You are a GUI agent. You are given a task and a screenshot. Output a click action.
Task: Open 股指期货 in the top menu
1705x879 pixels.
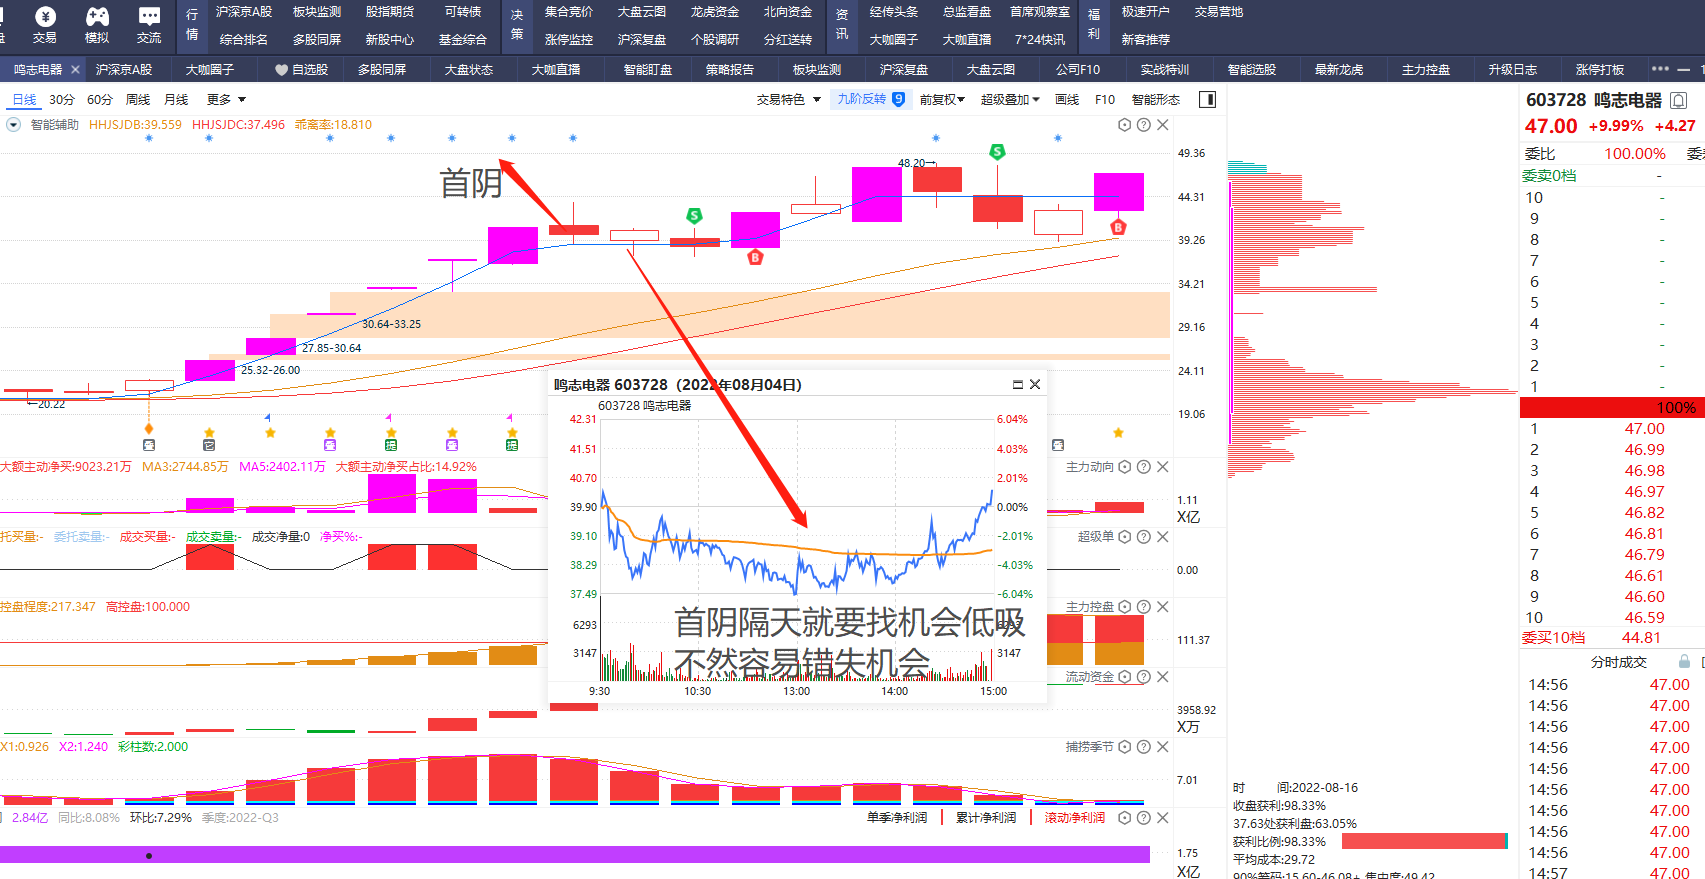click(x=390, y=12)
